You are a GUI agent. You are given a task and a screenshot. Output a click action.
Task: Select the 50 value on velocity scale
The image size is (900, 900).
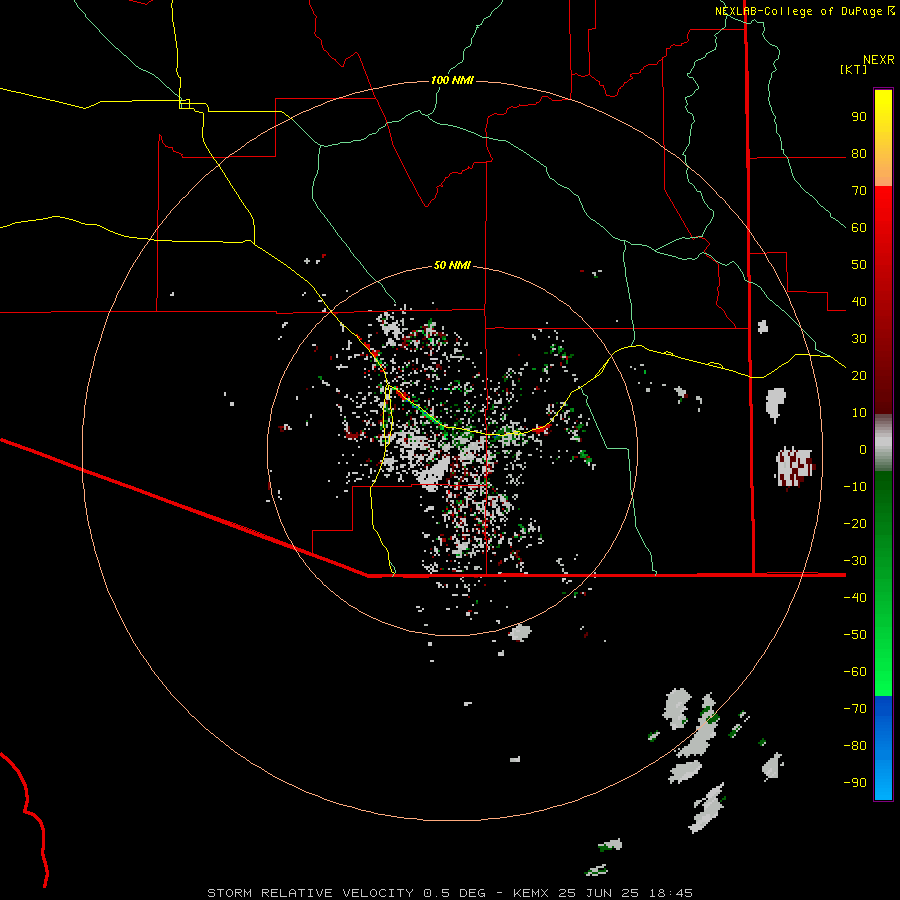pos(859,265)
